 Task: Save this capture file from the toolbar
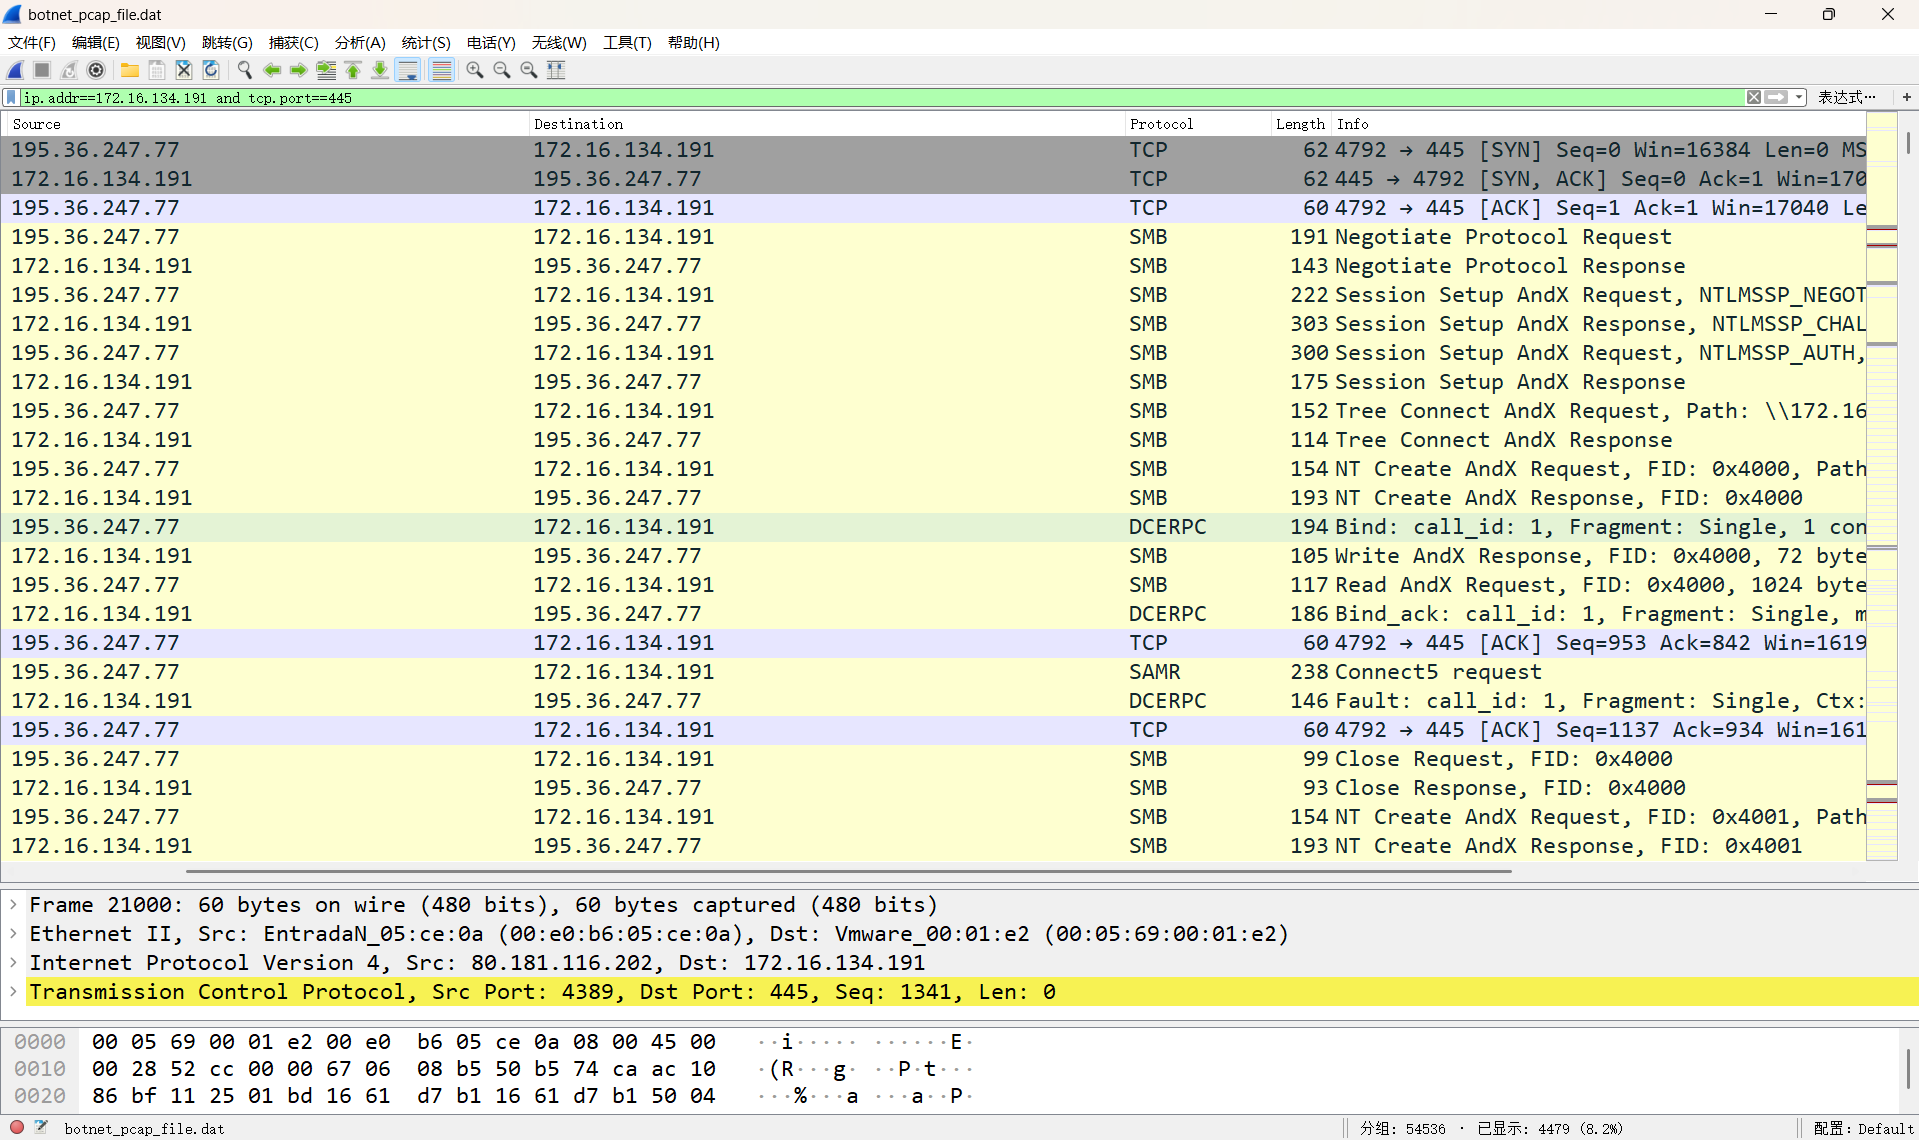[x=157, y=70]
